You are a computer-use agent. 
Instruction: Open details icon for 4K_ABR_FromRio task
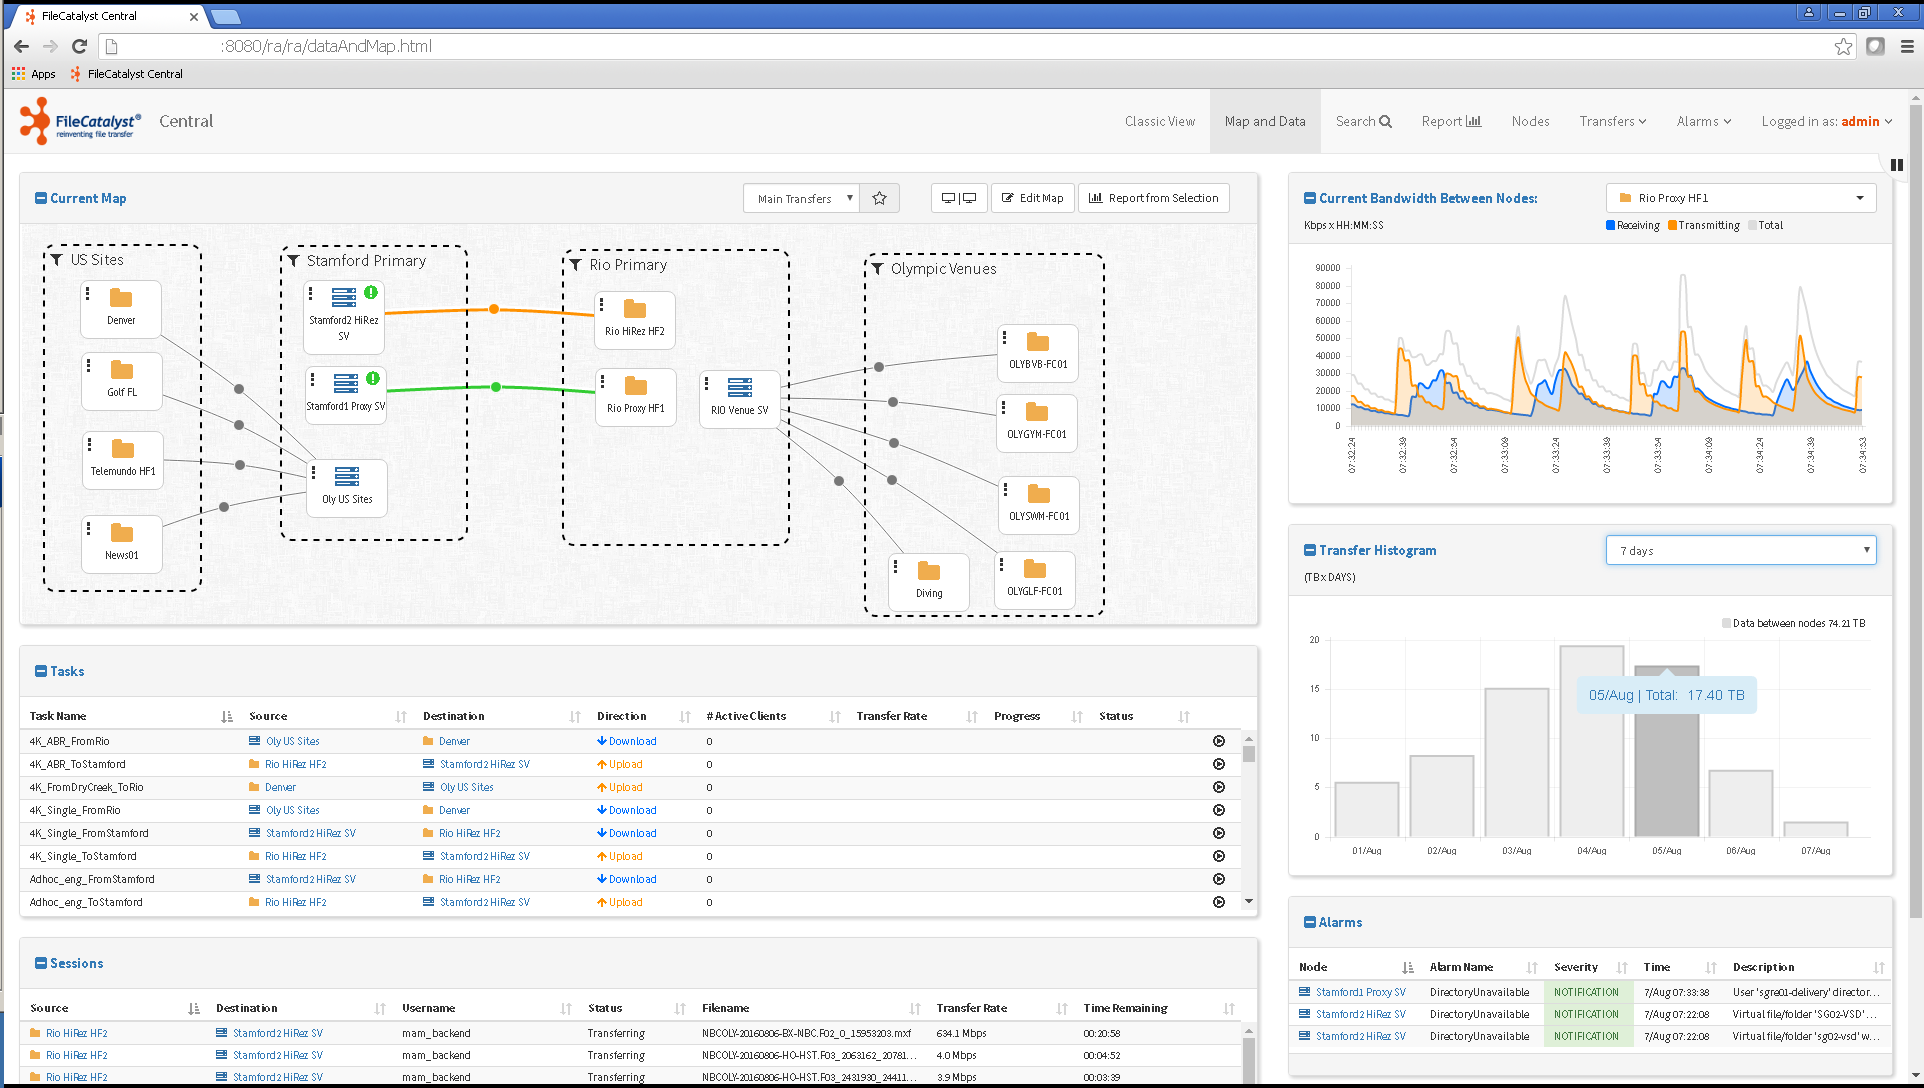pyautogui.click(x=1218, y=741)
